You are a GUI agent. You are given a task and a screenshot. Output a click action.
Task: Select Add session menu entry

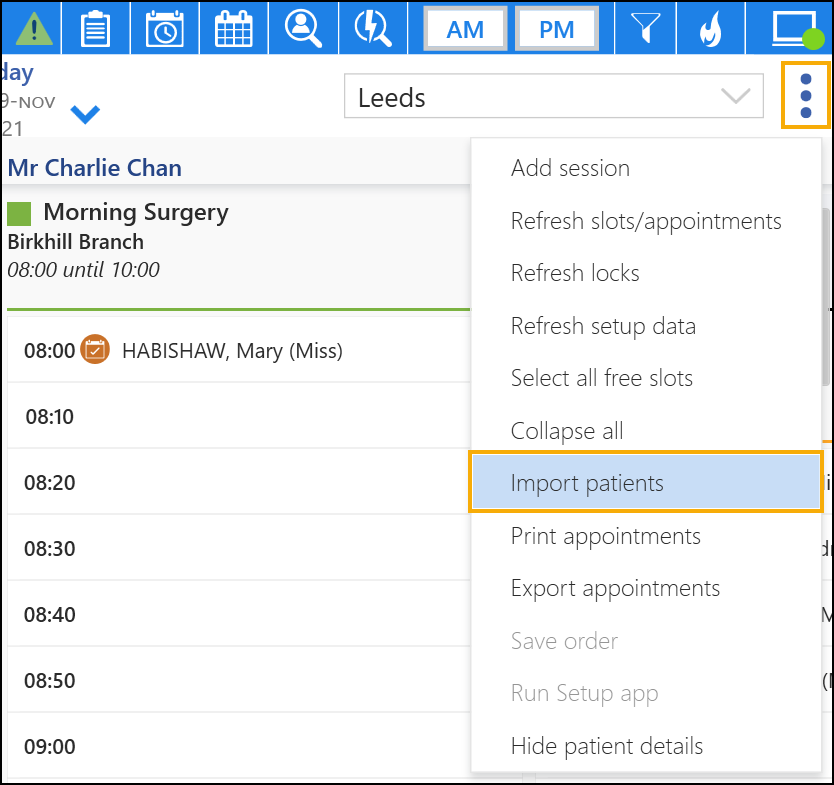tap(570, 168)
